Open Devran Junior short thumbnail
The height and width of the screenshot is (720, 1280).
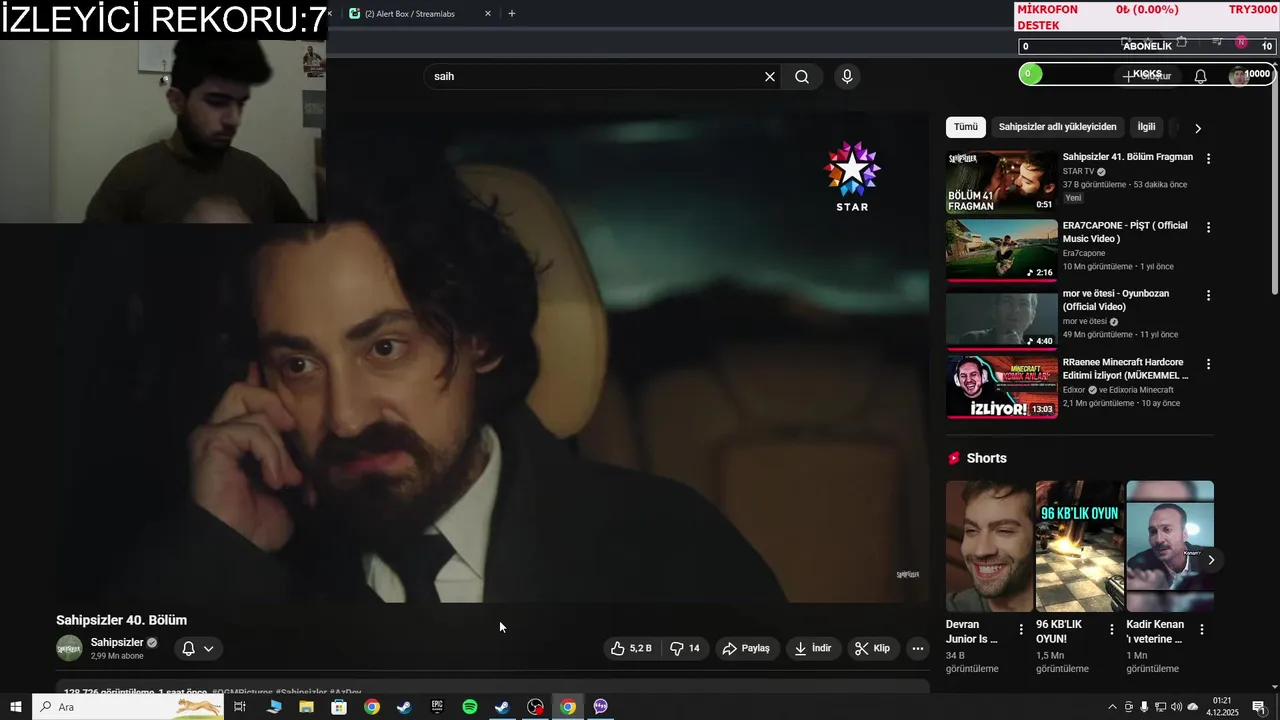[x=990, y=546]
